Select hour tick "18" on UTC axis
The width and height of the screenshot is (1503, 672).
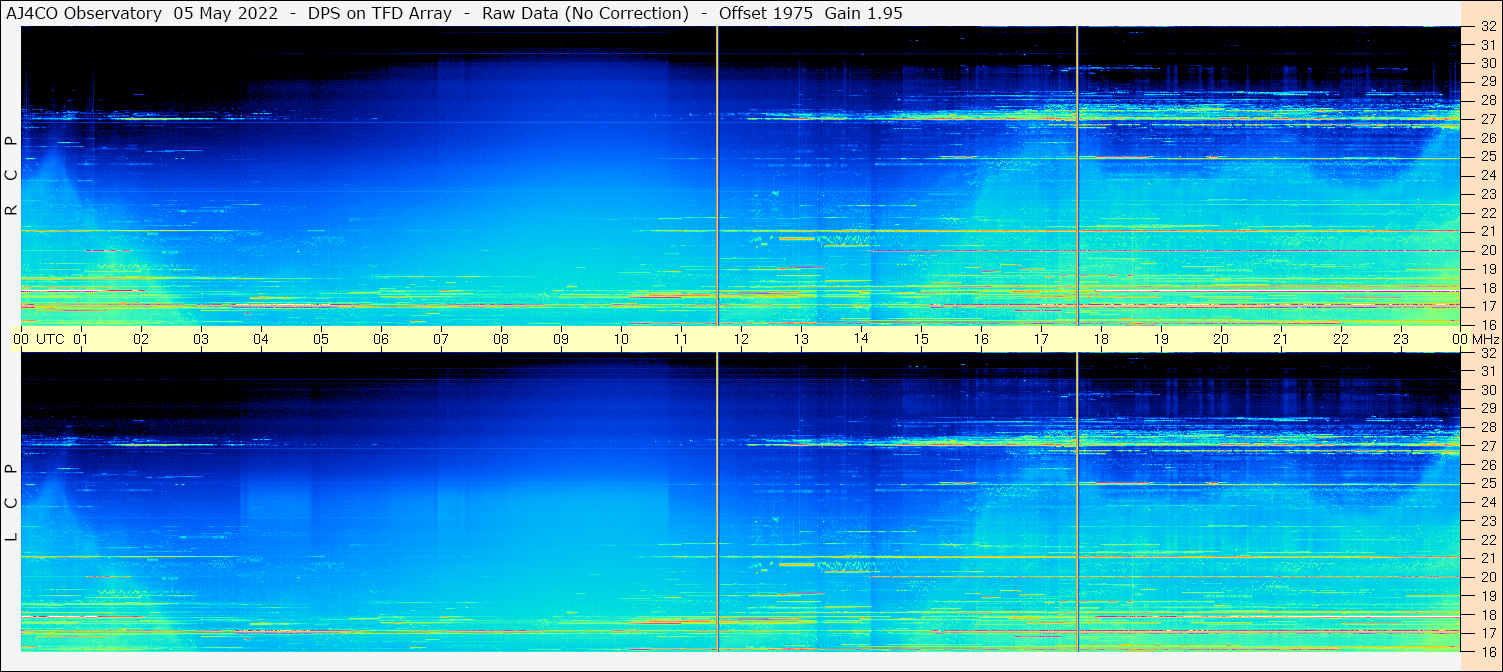(1101, 339)
